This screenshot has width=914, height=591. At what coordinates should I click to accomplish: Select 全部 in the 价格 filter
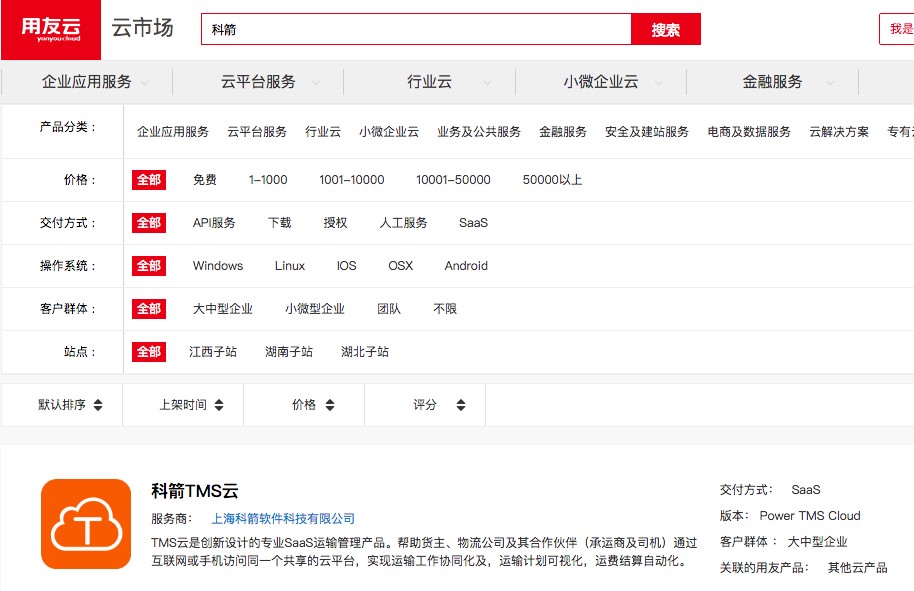click(x=149, y=180)
